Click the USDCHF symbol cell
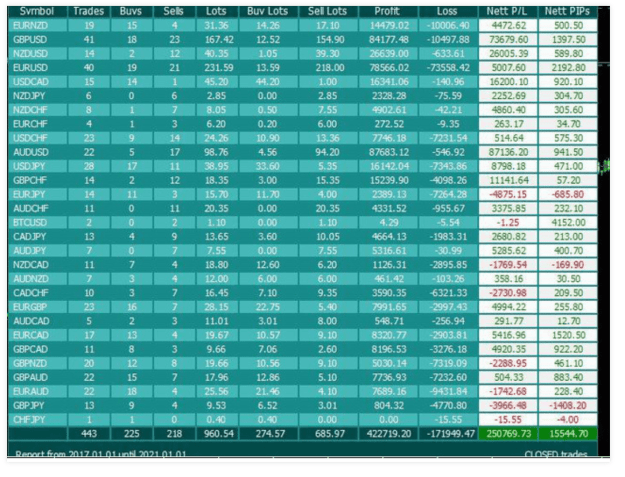This screenshot has height=477, width=625. pyautogui.click(x=37, y=138)
